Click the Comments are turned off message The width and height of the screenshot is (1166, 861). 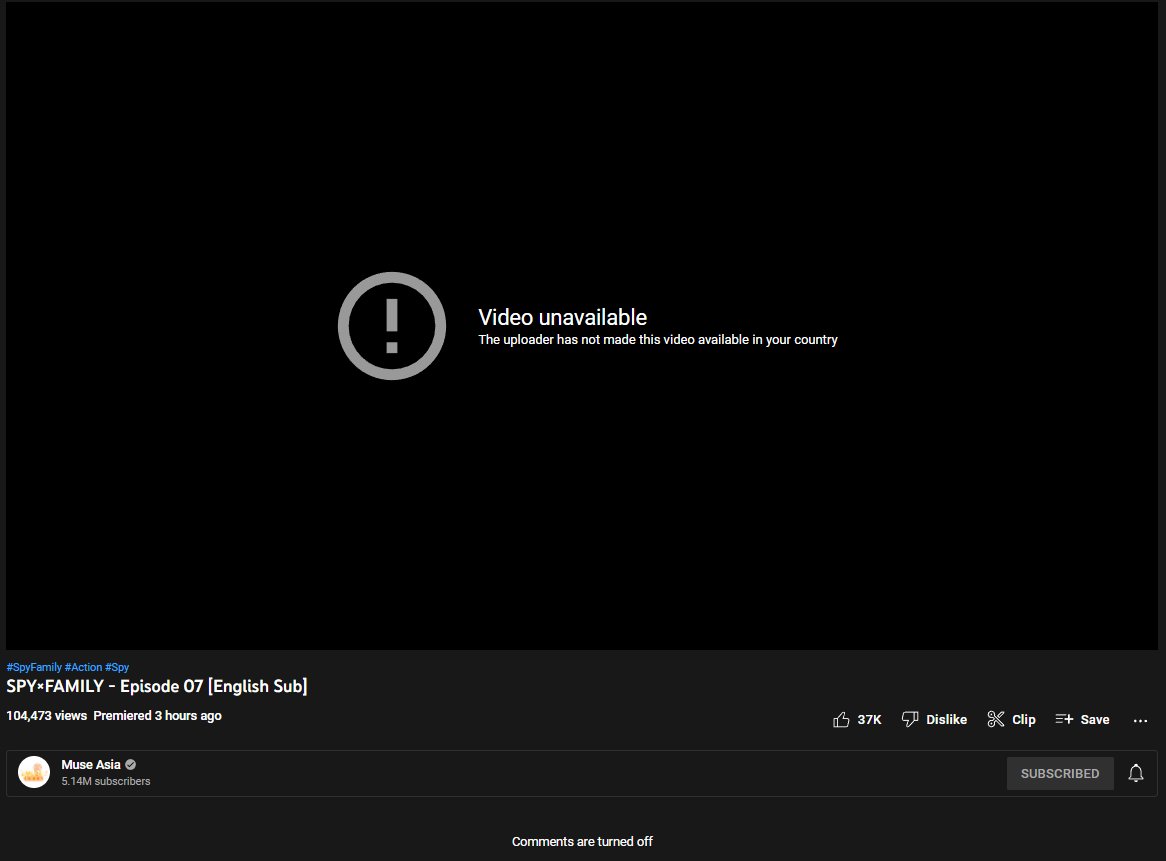pos(582,842)
